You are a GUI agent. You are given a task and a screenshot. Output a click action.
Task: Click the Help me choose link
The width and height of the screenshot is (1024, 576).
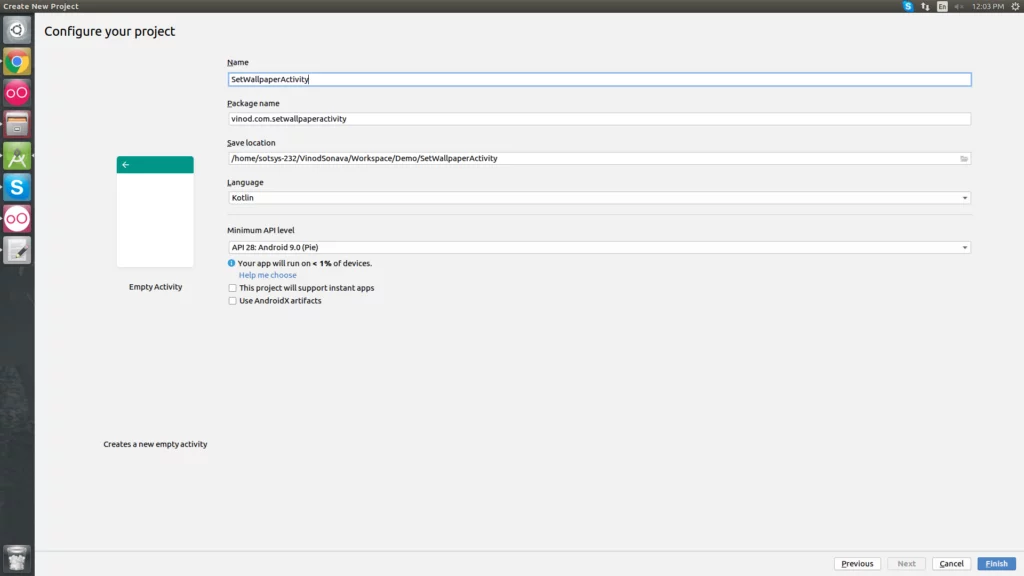[267, 274]
